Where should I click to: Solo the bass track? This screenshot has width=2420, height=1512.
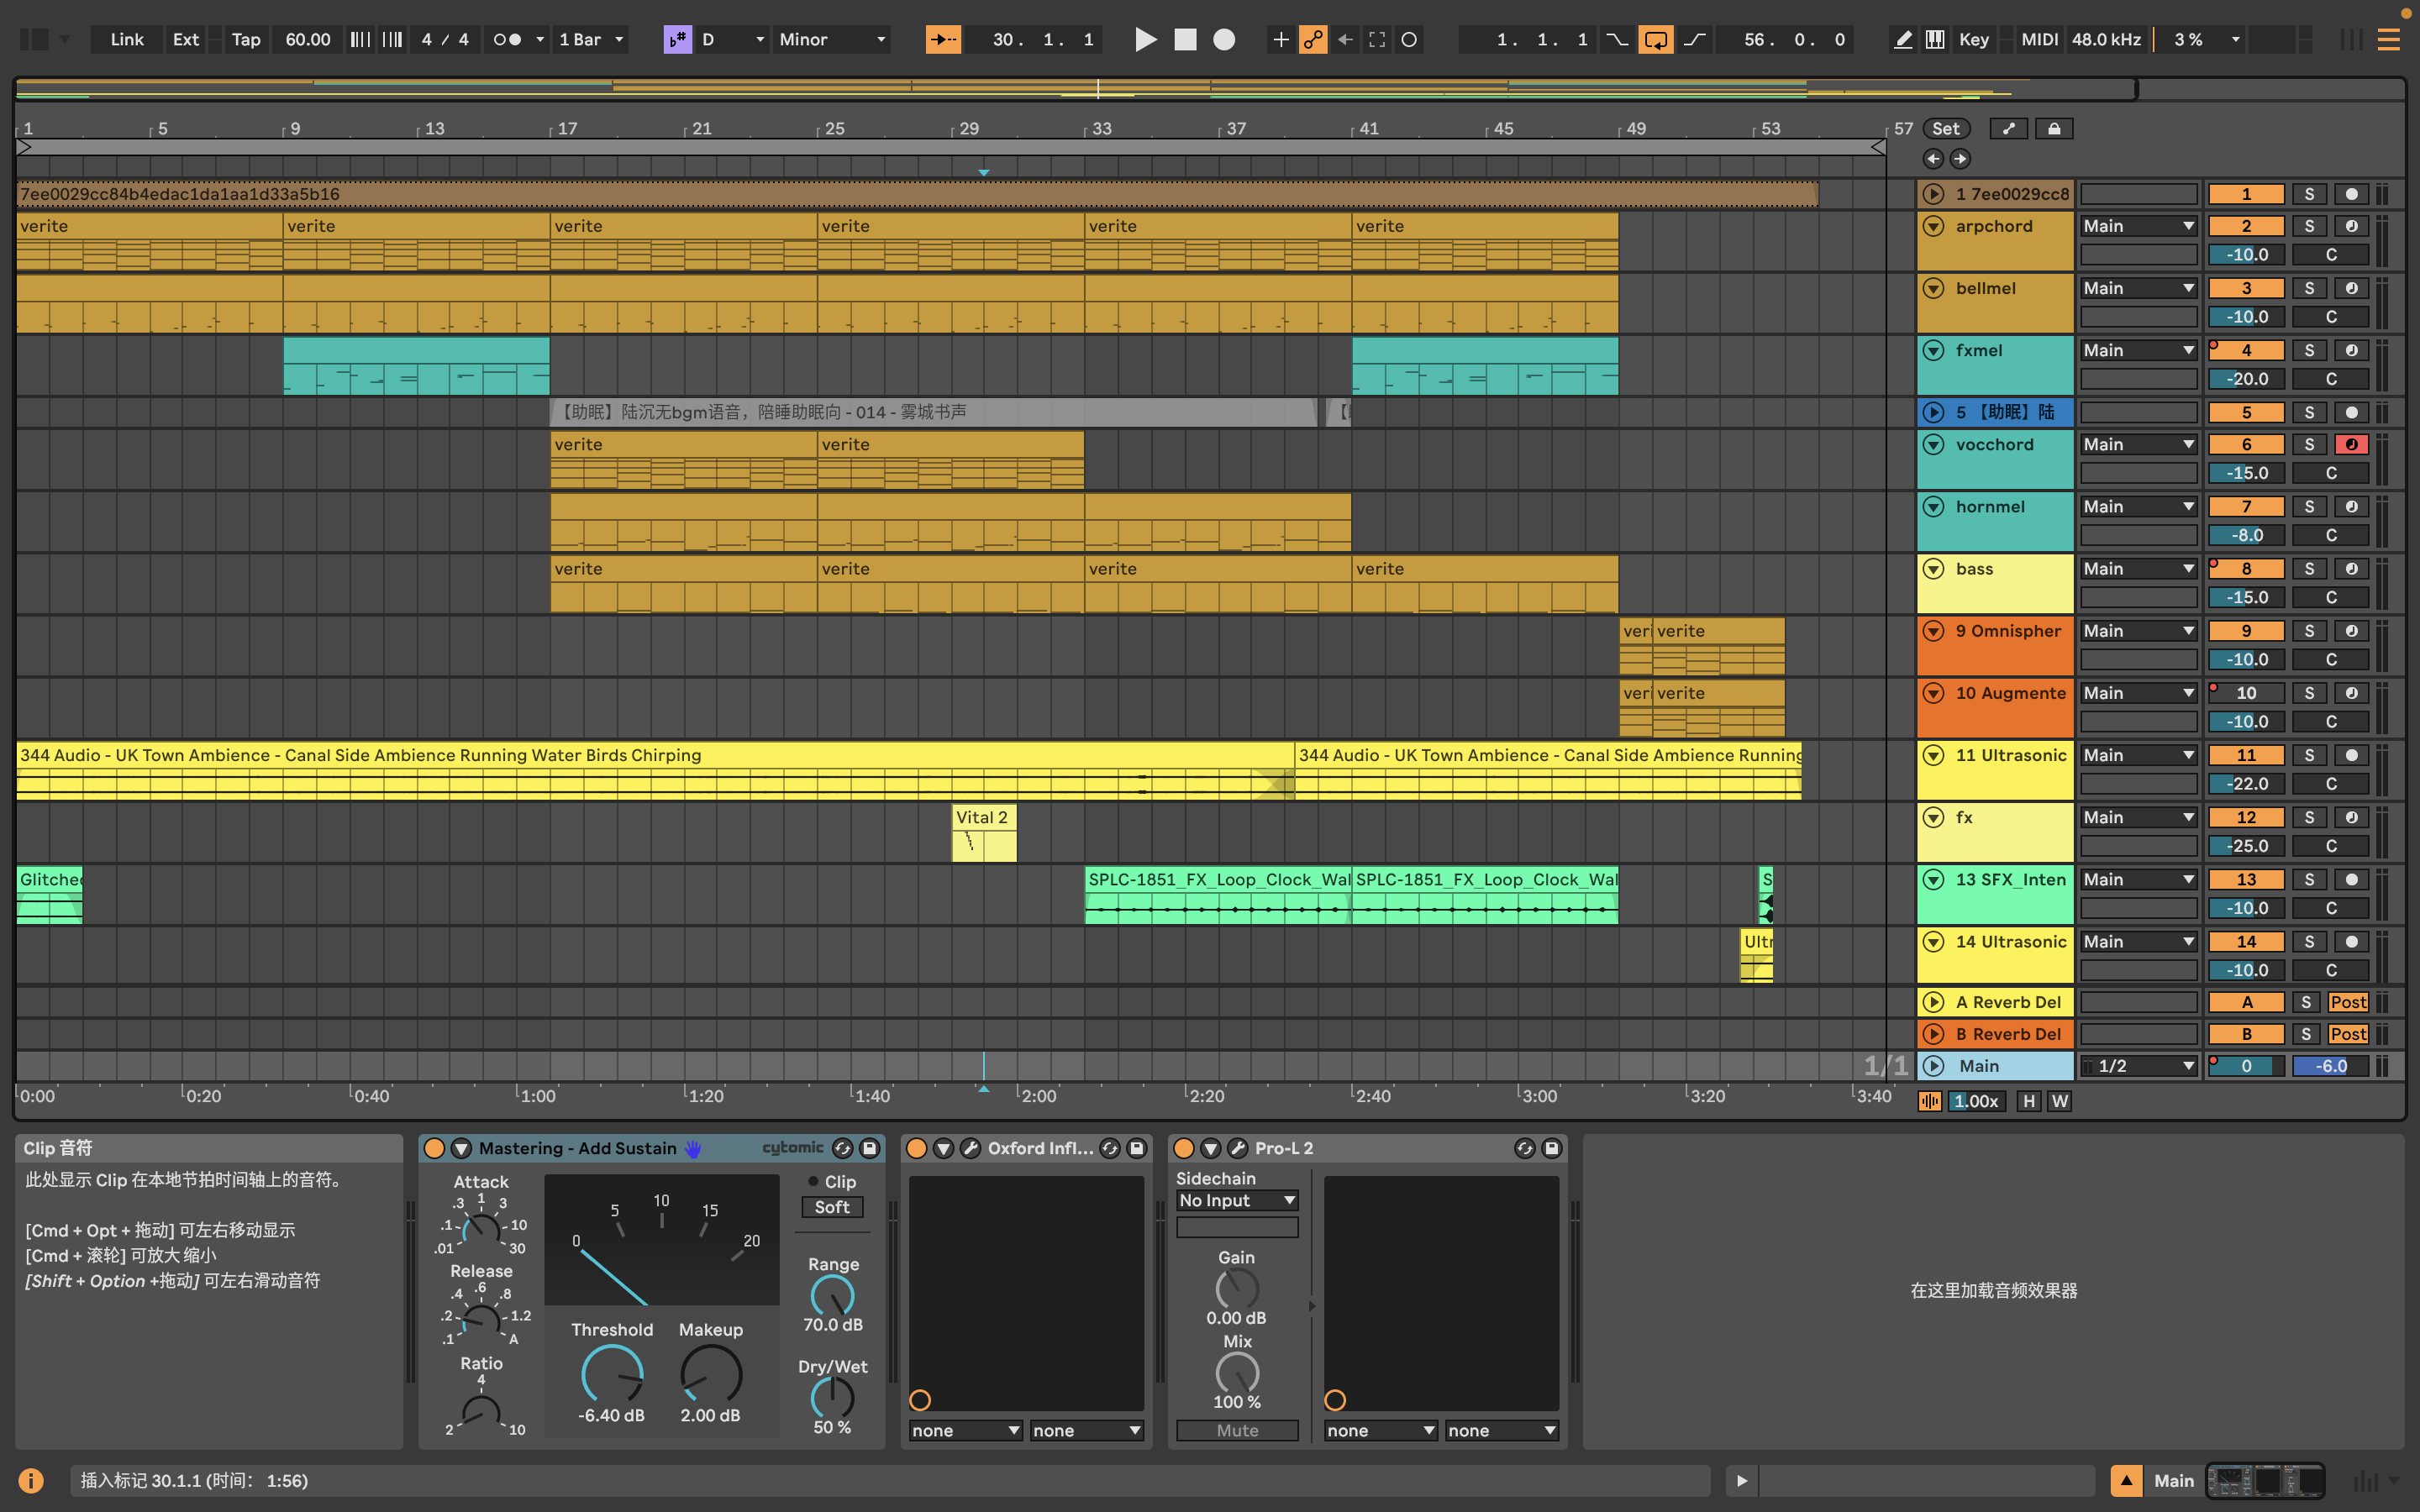(2309, 568)
